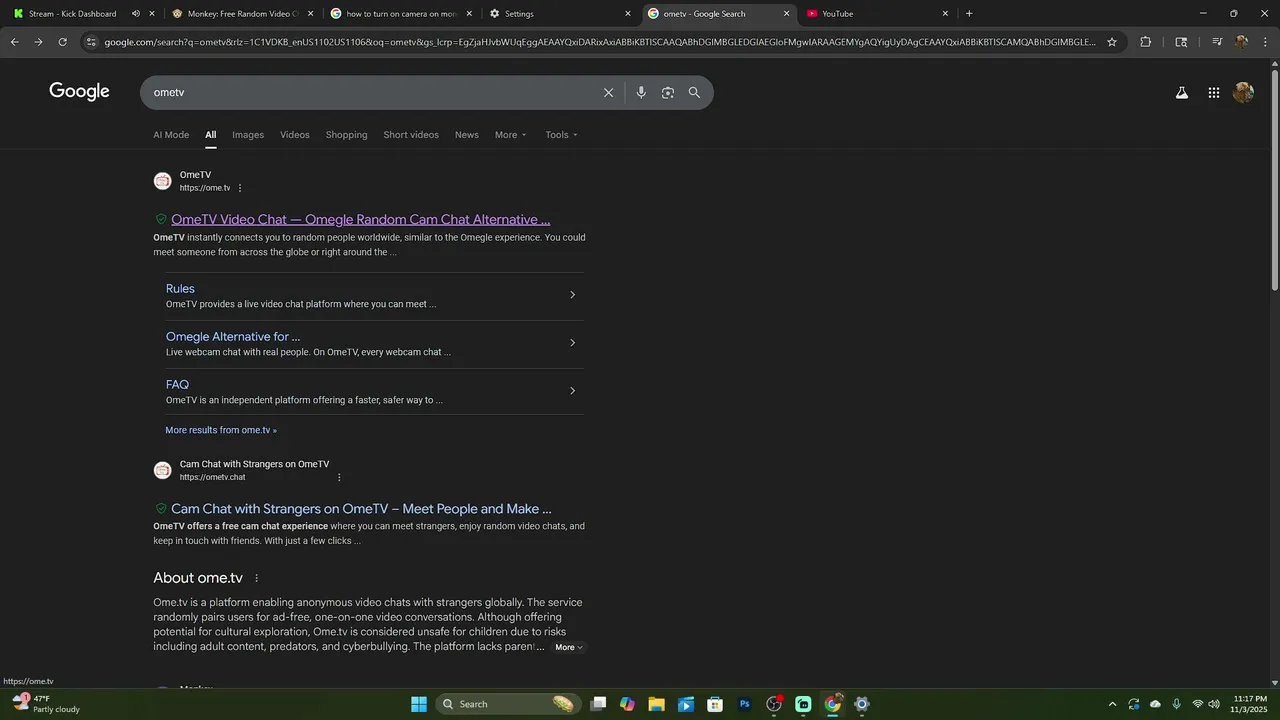Switch to Images results

248,135
